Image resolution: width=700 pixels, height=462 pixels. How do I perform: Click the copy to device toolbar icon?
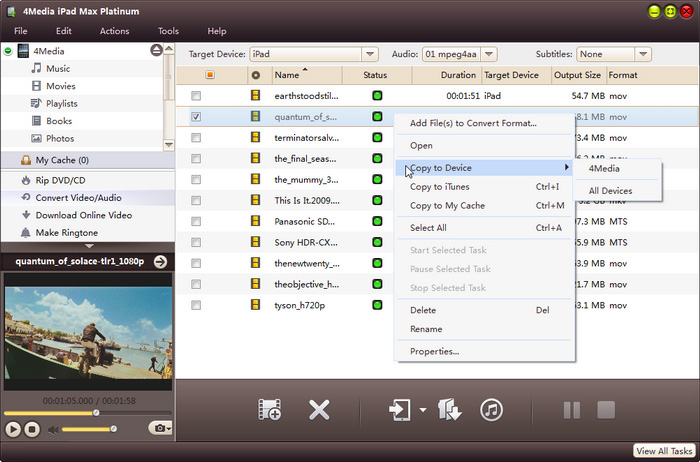[x=400, y=409]
